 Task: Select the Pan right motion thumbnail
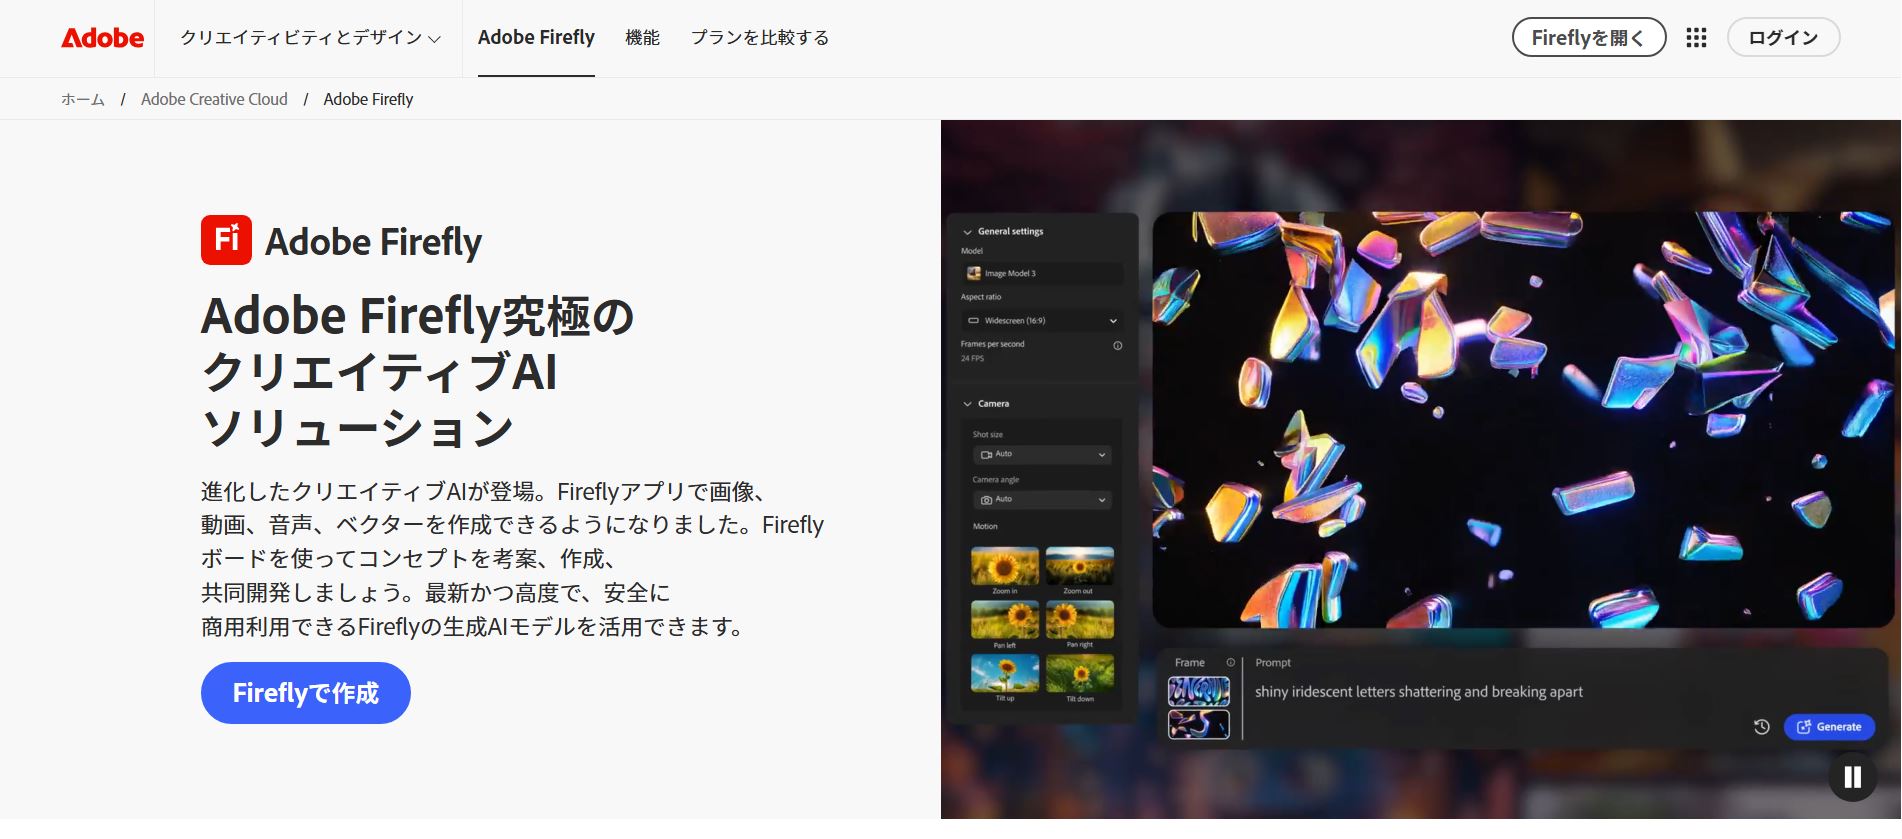point(1080,620)
